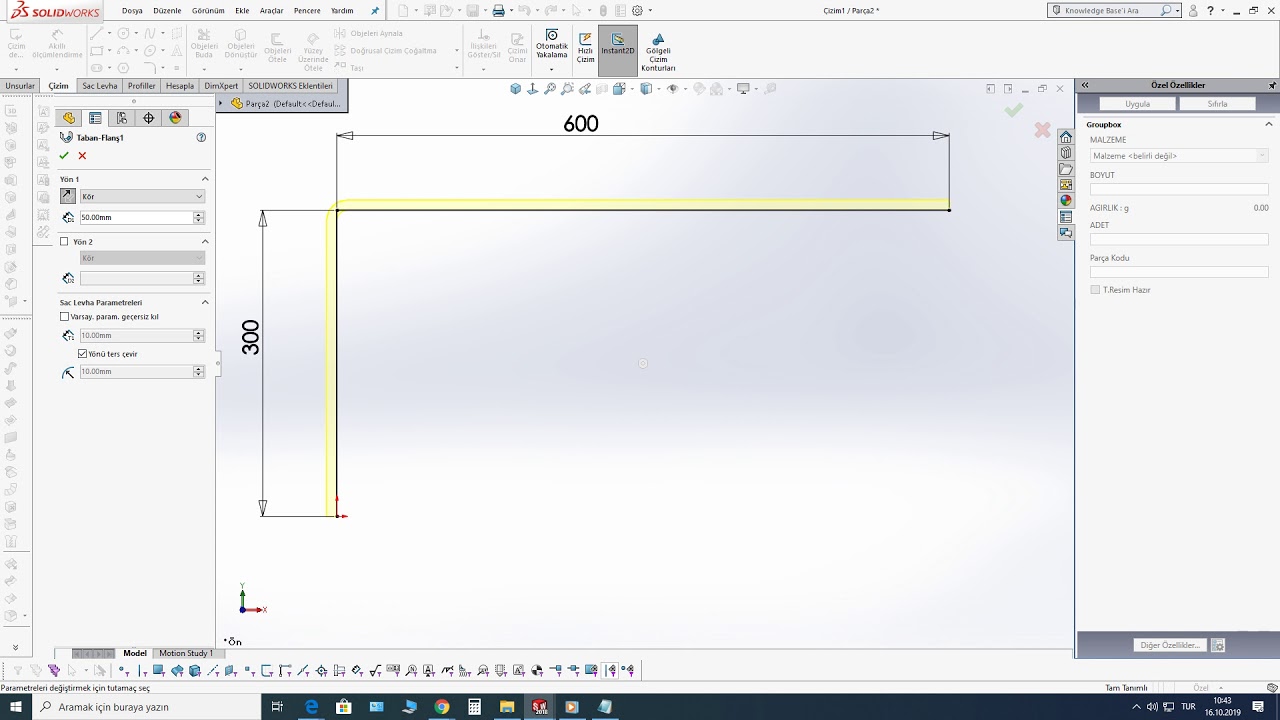This screenshot has width=1280, height=720.
Task: Click the Yön 1 reverse direction arrow button
Action: click(68, 196)
